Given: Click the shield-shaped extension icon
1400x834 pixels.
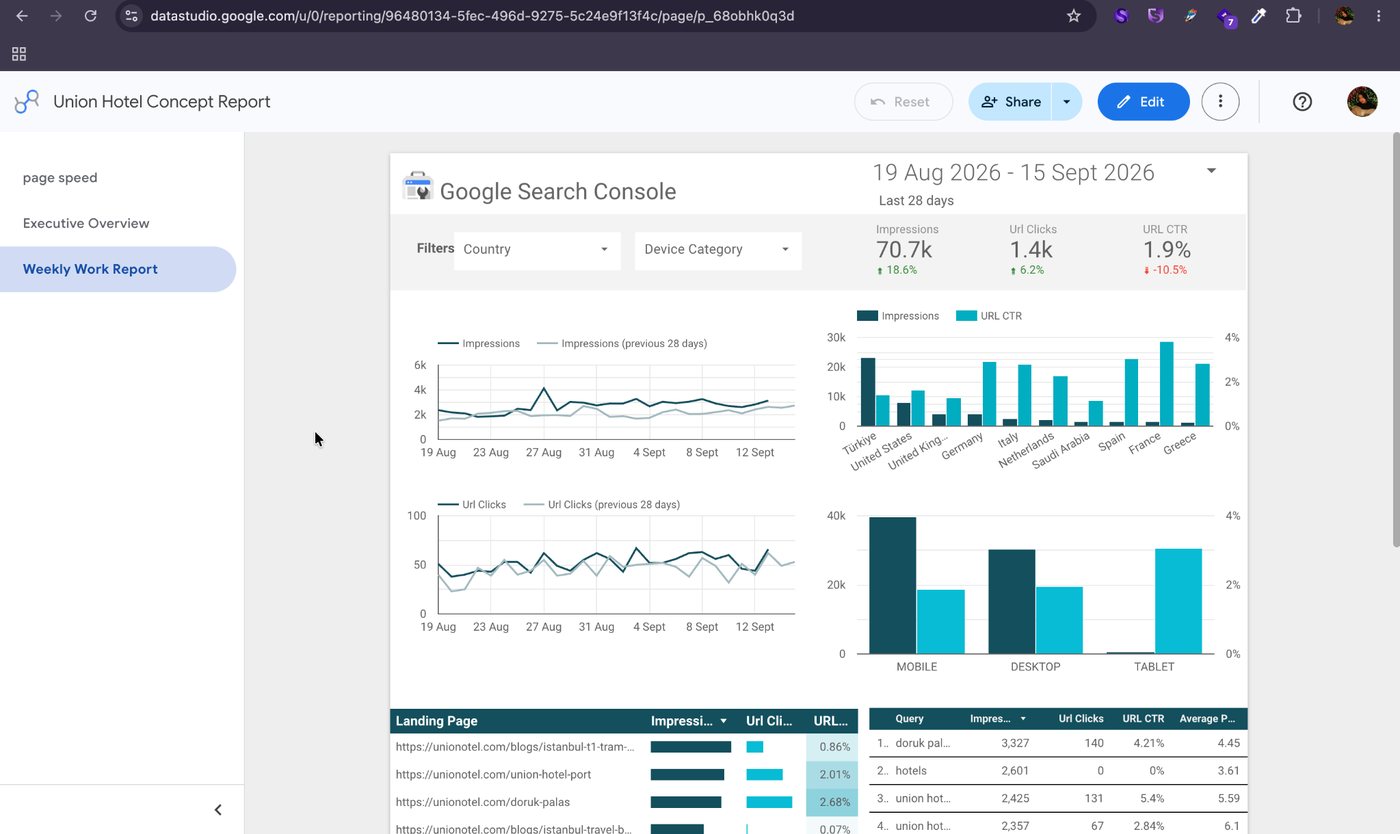Looking at the screenshot, I should click(1156, 16).
